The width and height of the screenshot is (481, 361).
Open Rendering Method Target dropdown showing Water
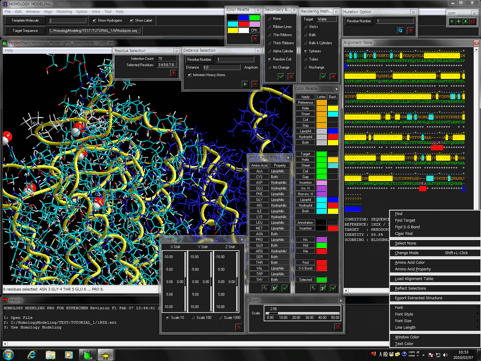[327, 19]
